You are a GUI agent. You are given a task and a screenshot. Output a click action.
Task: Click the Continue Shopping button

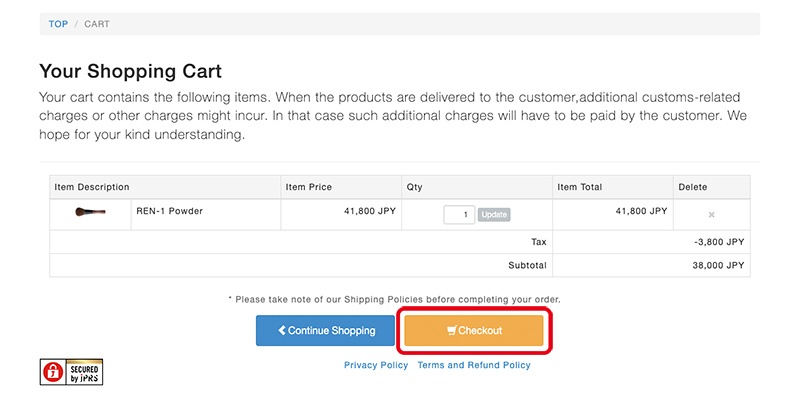[x=325, y=331]
